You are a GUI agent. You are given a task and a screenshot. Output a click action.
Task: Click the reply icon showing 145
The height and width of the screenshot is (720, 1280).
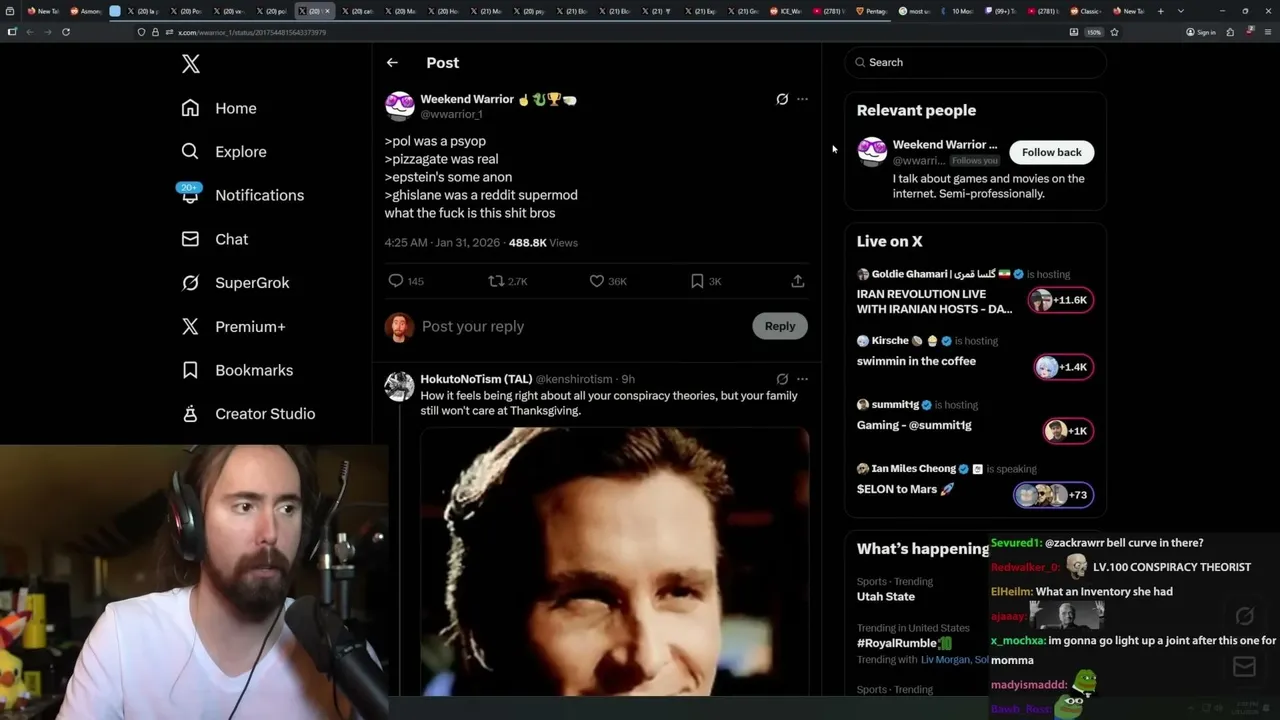click(396, 281)
